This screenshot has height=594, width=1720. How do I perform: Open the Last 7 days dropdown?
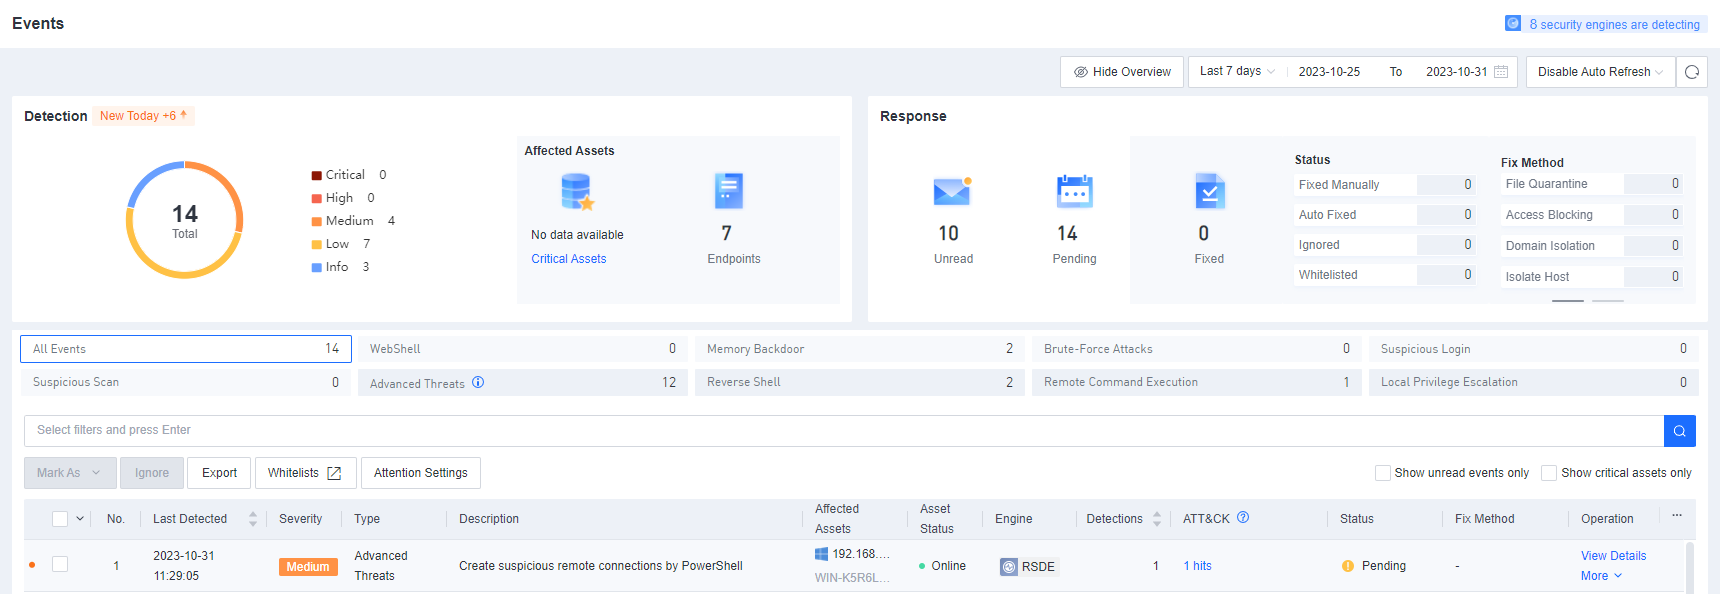click(1237, 72)
